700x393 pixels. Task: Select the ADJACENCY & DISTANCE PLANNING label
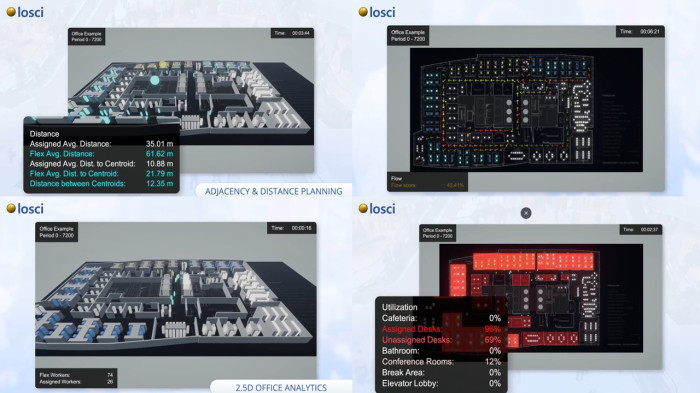[273, 191]
